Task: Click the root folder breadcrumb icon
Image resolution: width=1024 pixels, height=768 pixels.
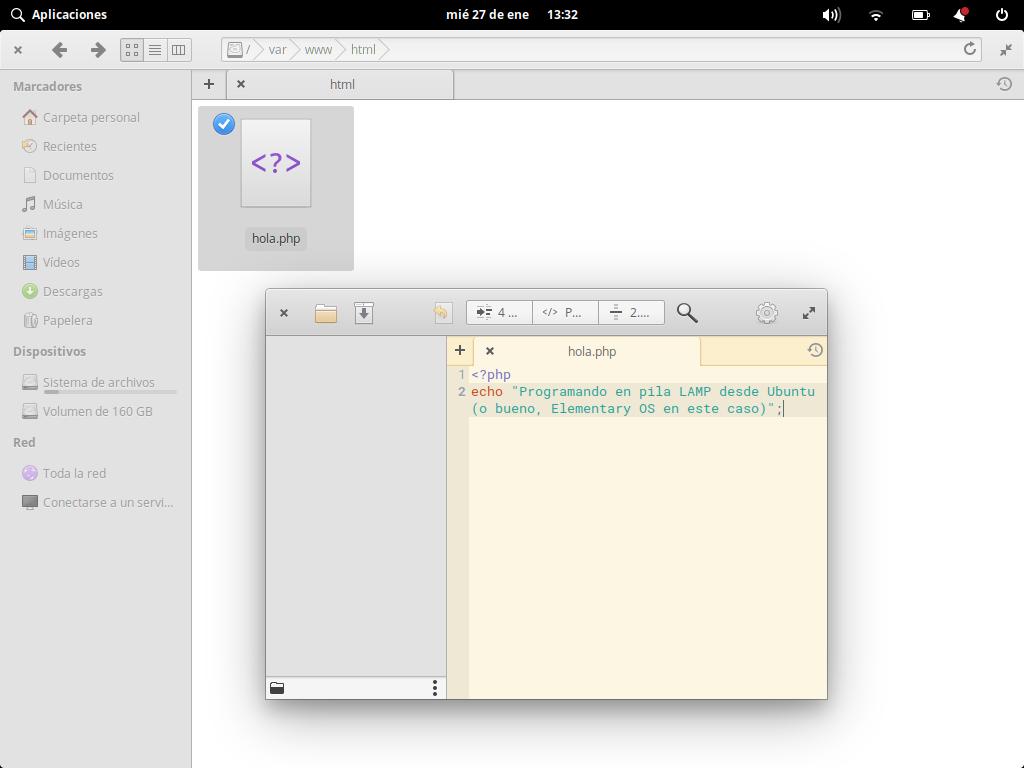Action: point(235,50)
